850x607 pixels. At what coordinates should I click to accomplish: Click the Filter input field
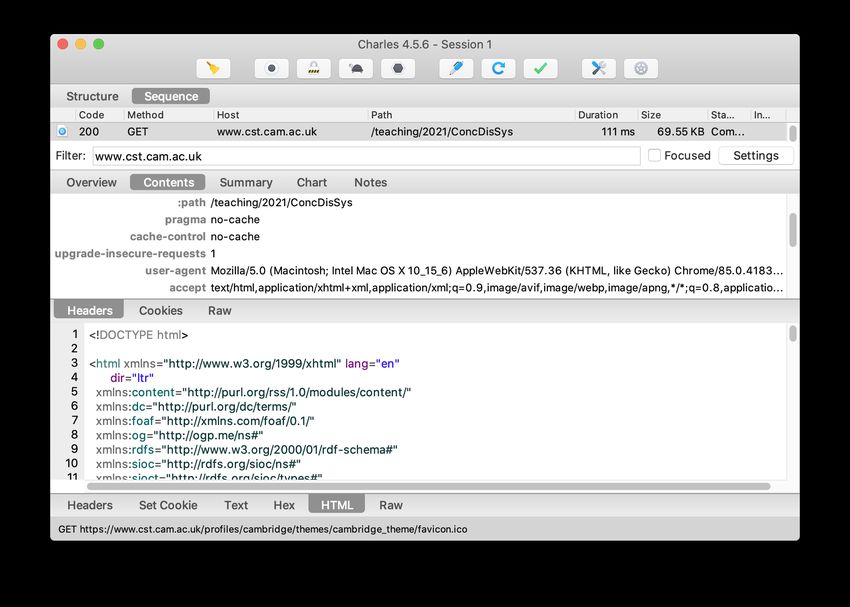pyautogui.click(x=366, y=156)
